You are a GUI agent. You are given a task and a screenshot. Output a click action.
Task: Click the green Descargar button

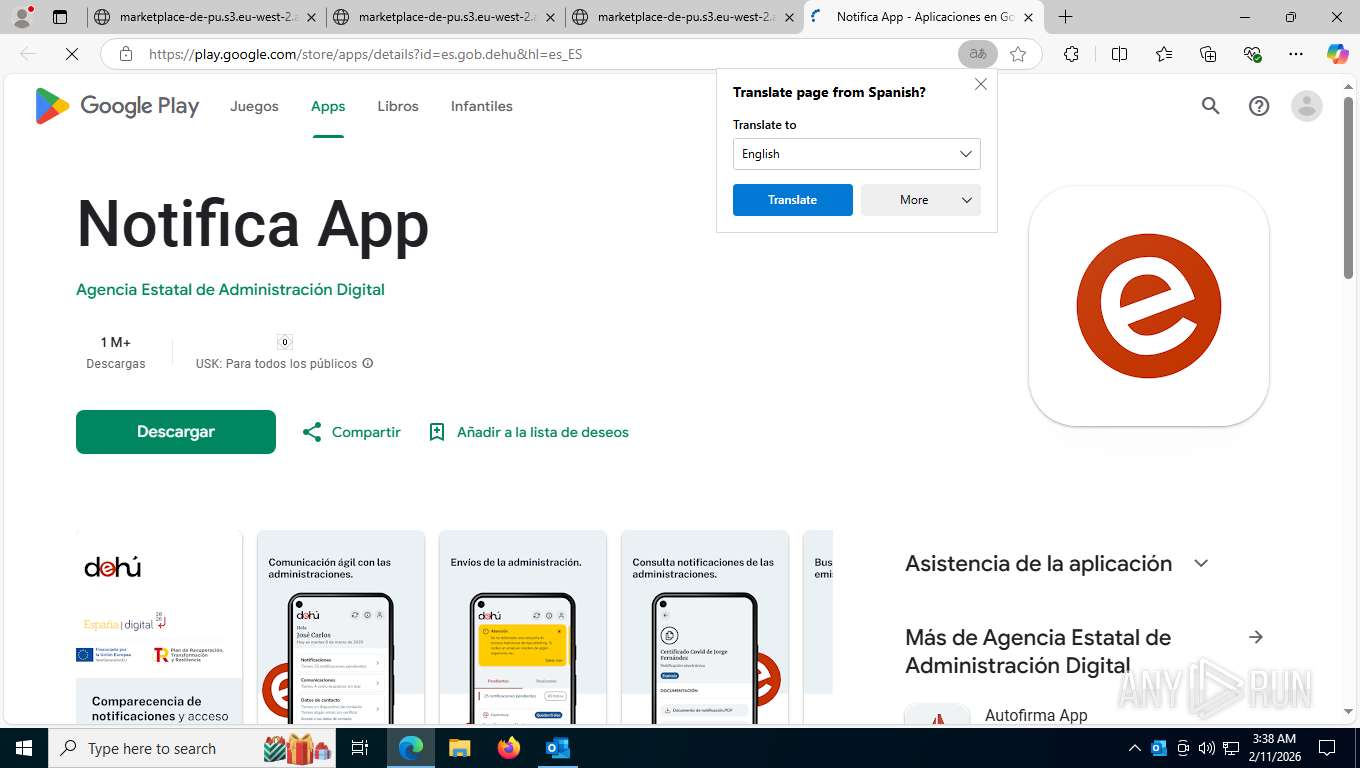[176, 432]
